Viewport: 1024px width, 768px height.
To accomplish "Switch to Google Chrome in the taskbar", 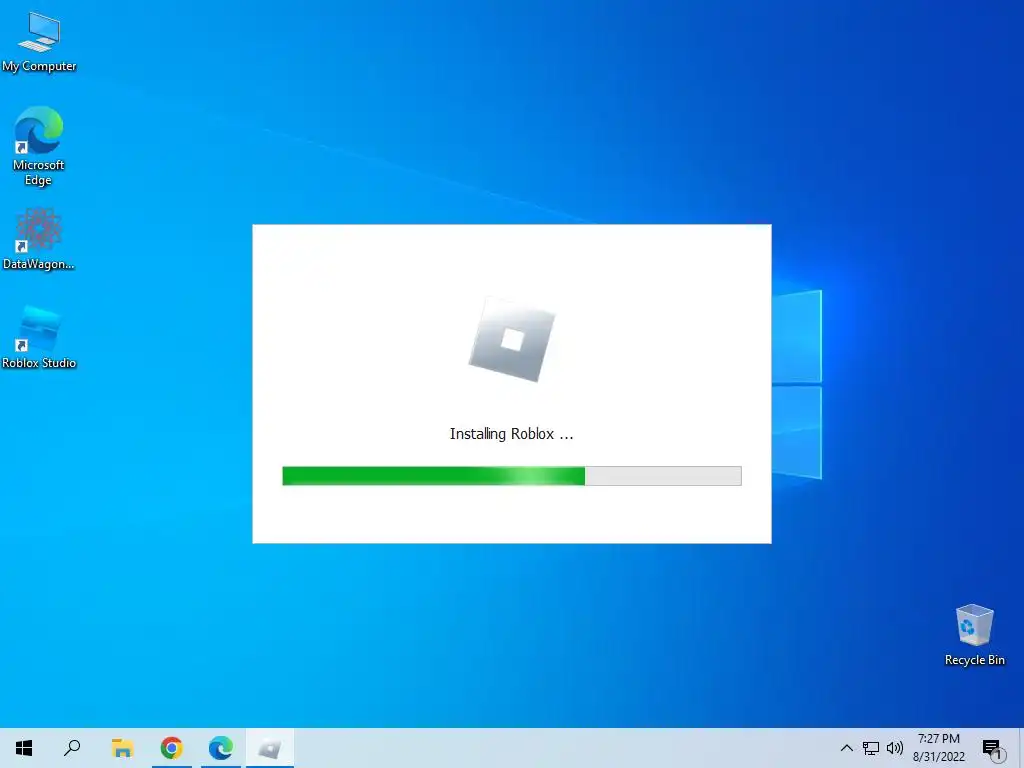I will click(x=172, y=748).
